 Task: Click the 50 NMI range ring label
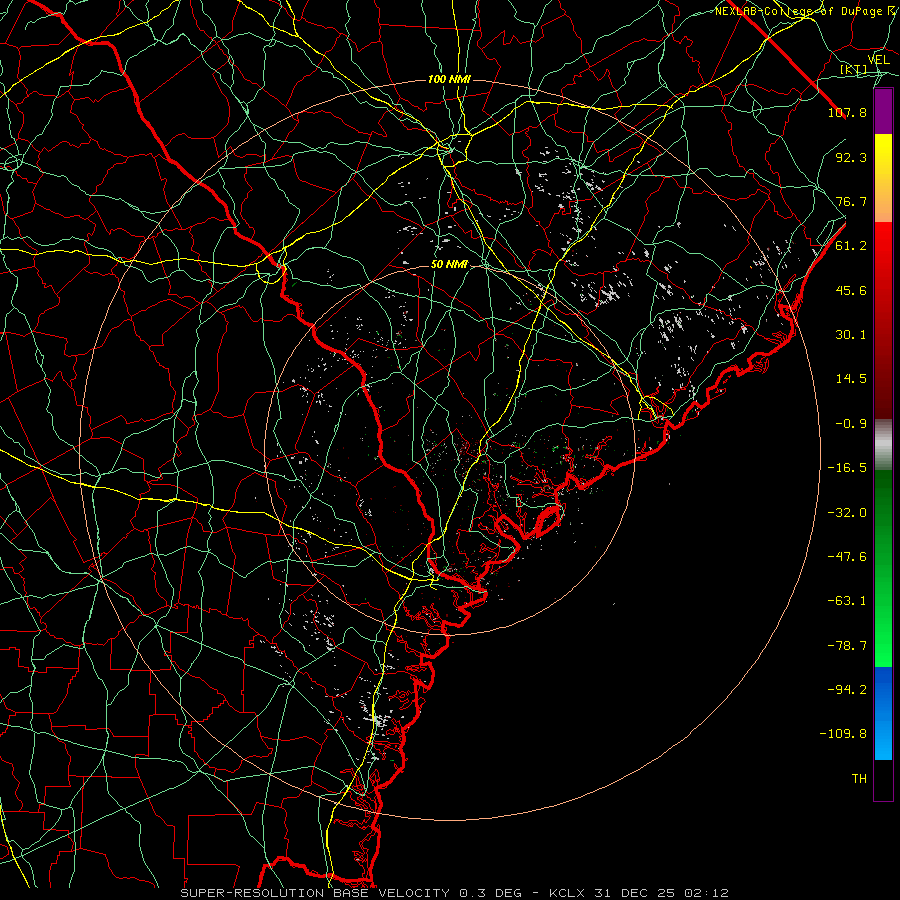click(449, 265)
